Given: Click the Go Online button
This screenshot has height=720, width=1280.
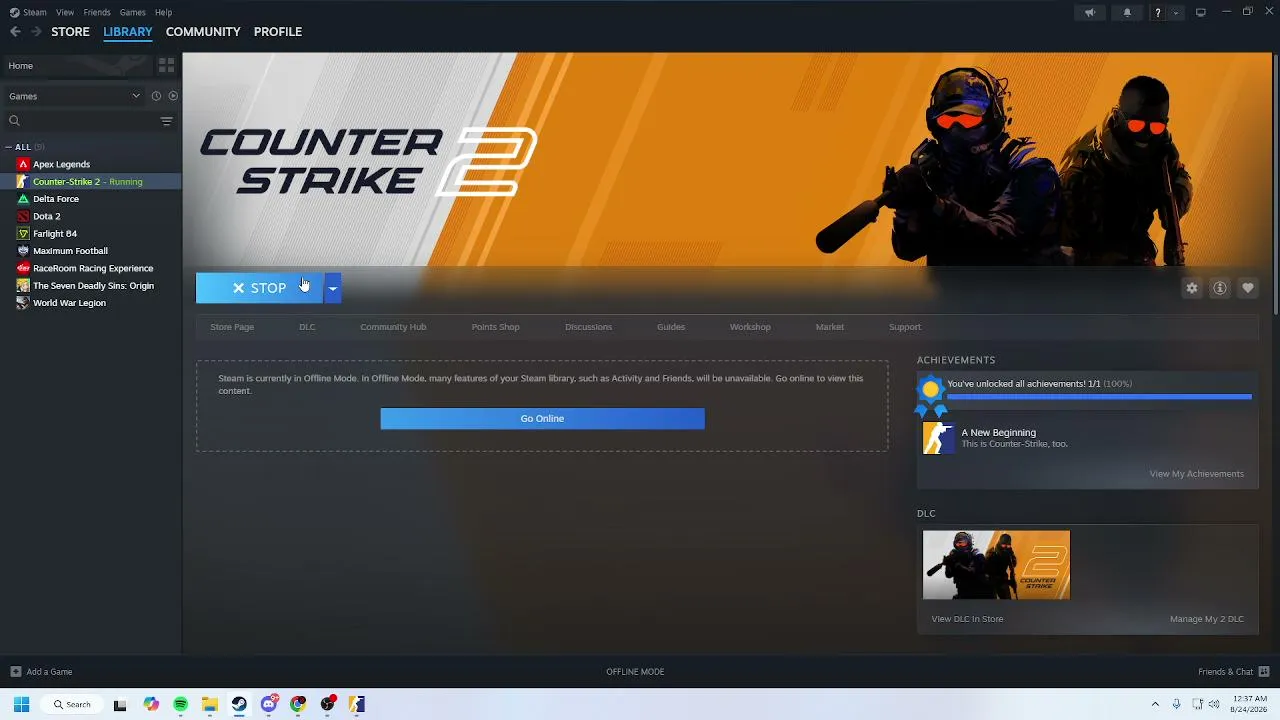Looking at the screenshot, I should coord(542,419).
